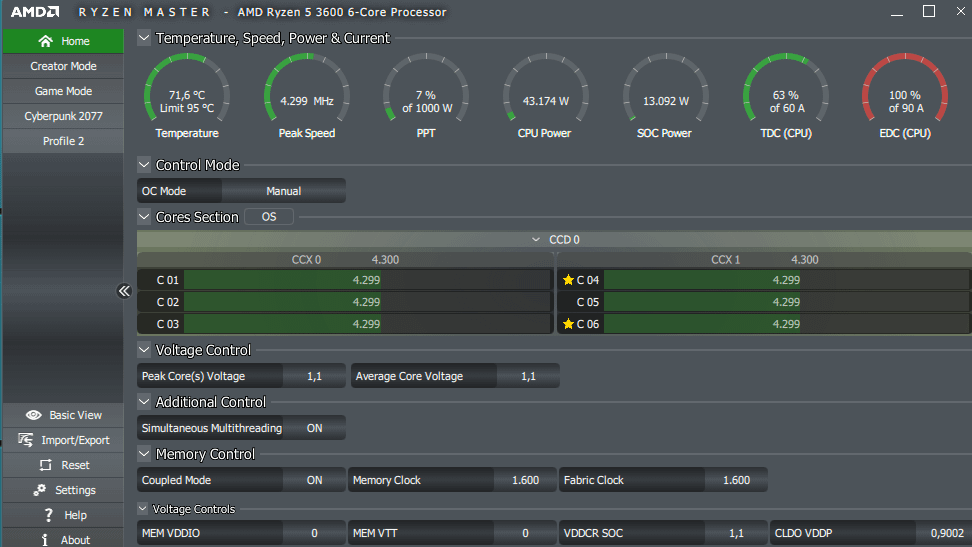Screen dimensions: 972x547
Task: Collapse the CCD 0 group chevron
Action: [x=536, y=239]
